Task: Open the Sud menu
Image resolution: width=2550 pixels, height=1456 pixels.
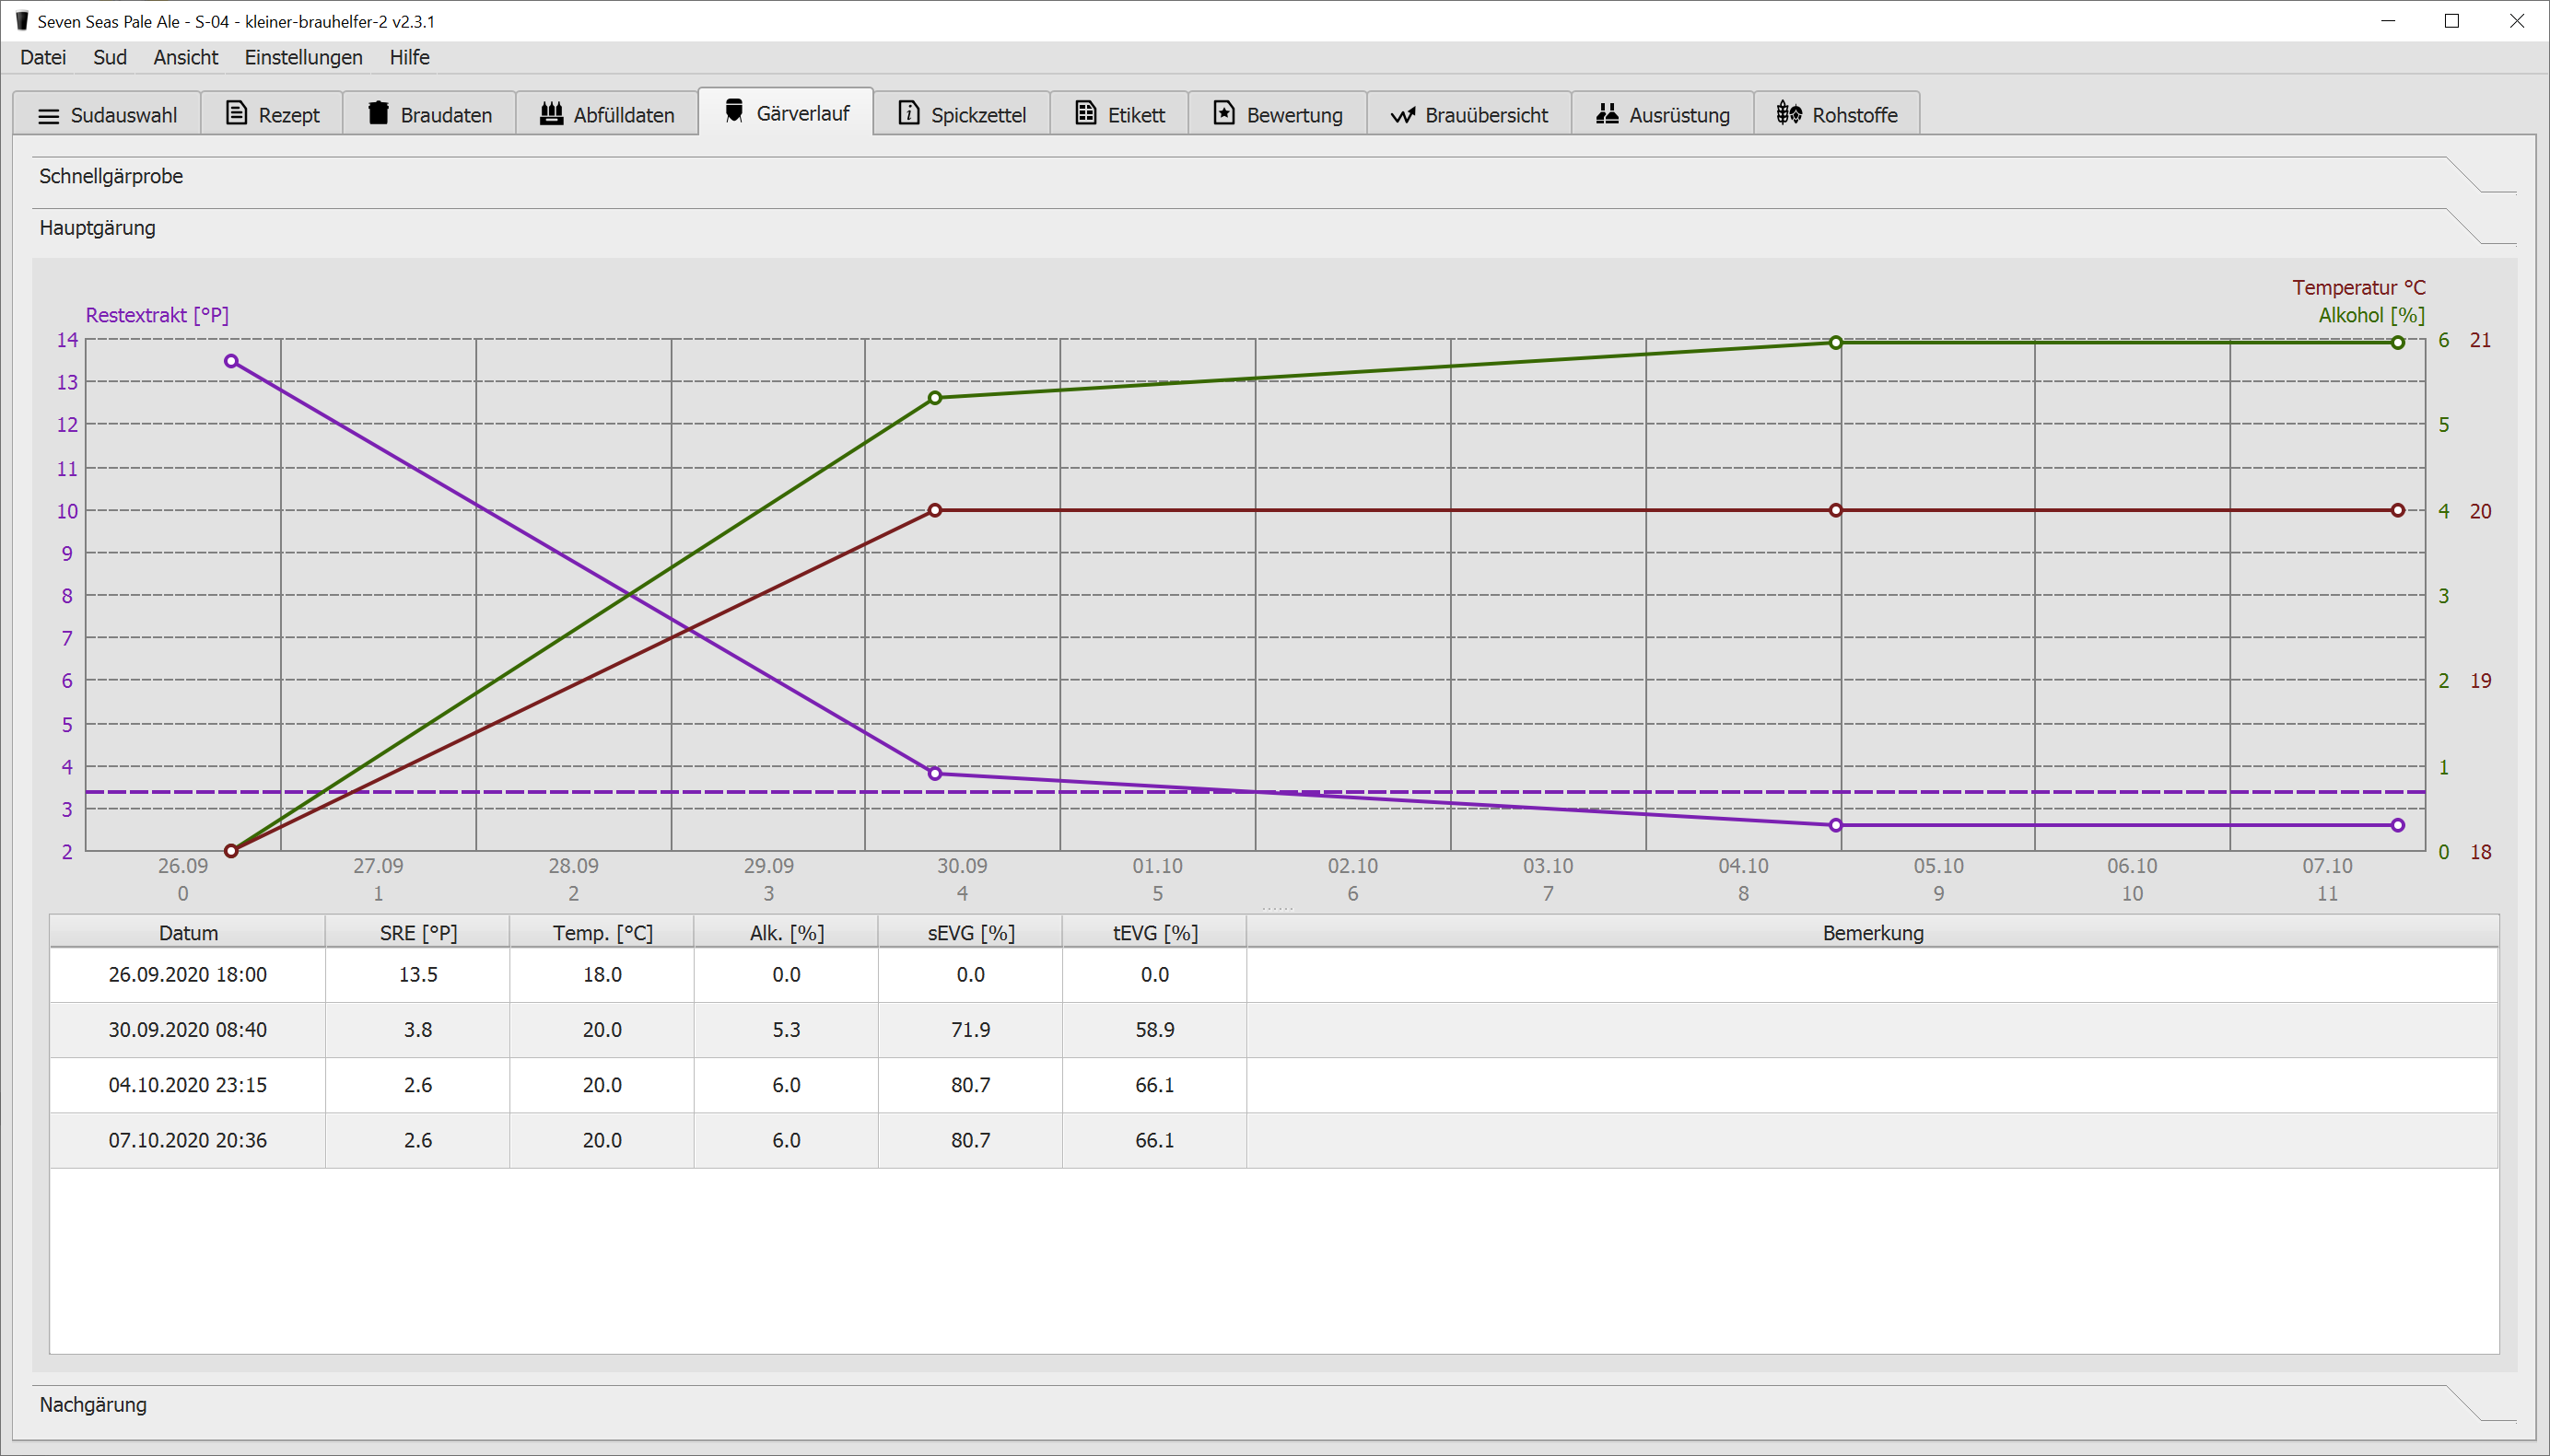Action: tap(110, 57)
